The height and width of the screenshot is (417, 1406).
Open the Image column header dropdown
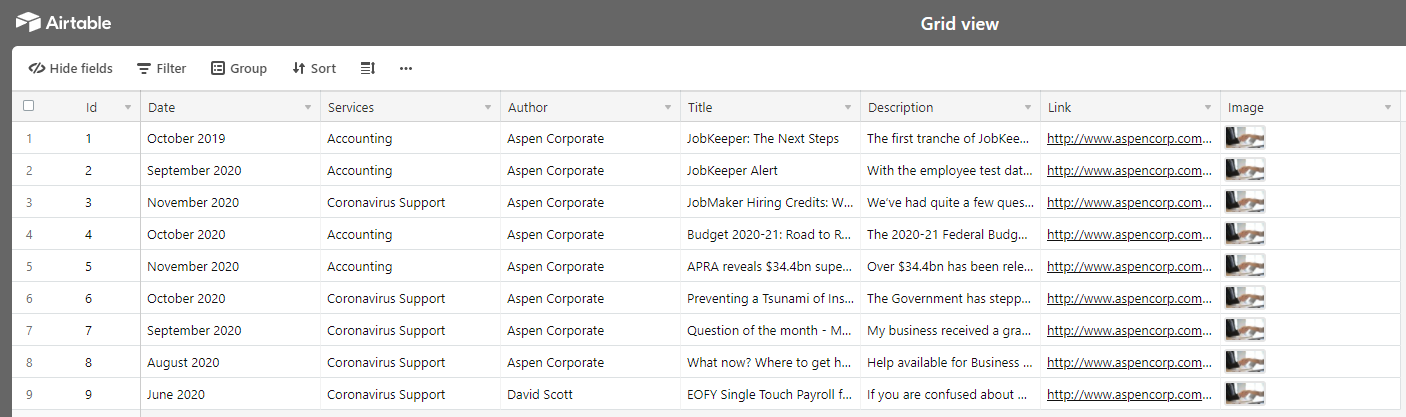[1388, 107]
